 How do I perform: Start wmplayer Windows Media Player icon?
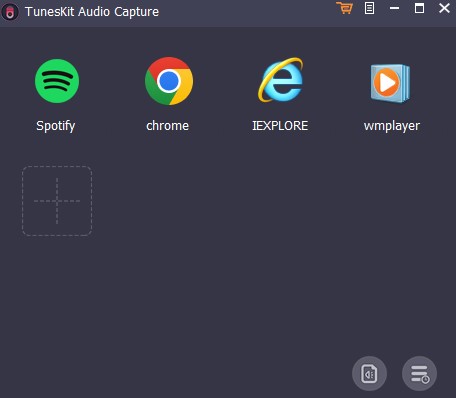[x=390, y=83]
